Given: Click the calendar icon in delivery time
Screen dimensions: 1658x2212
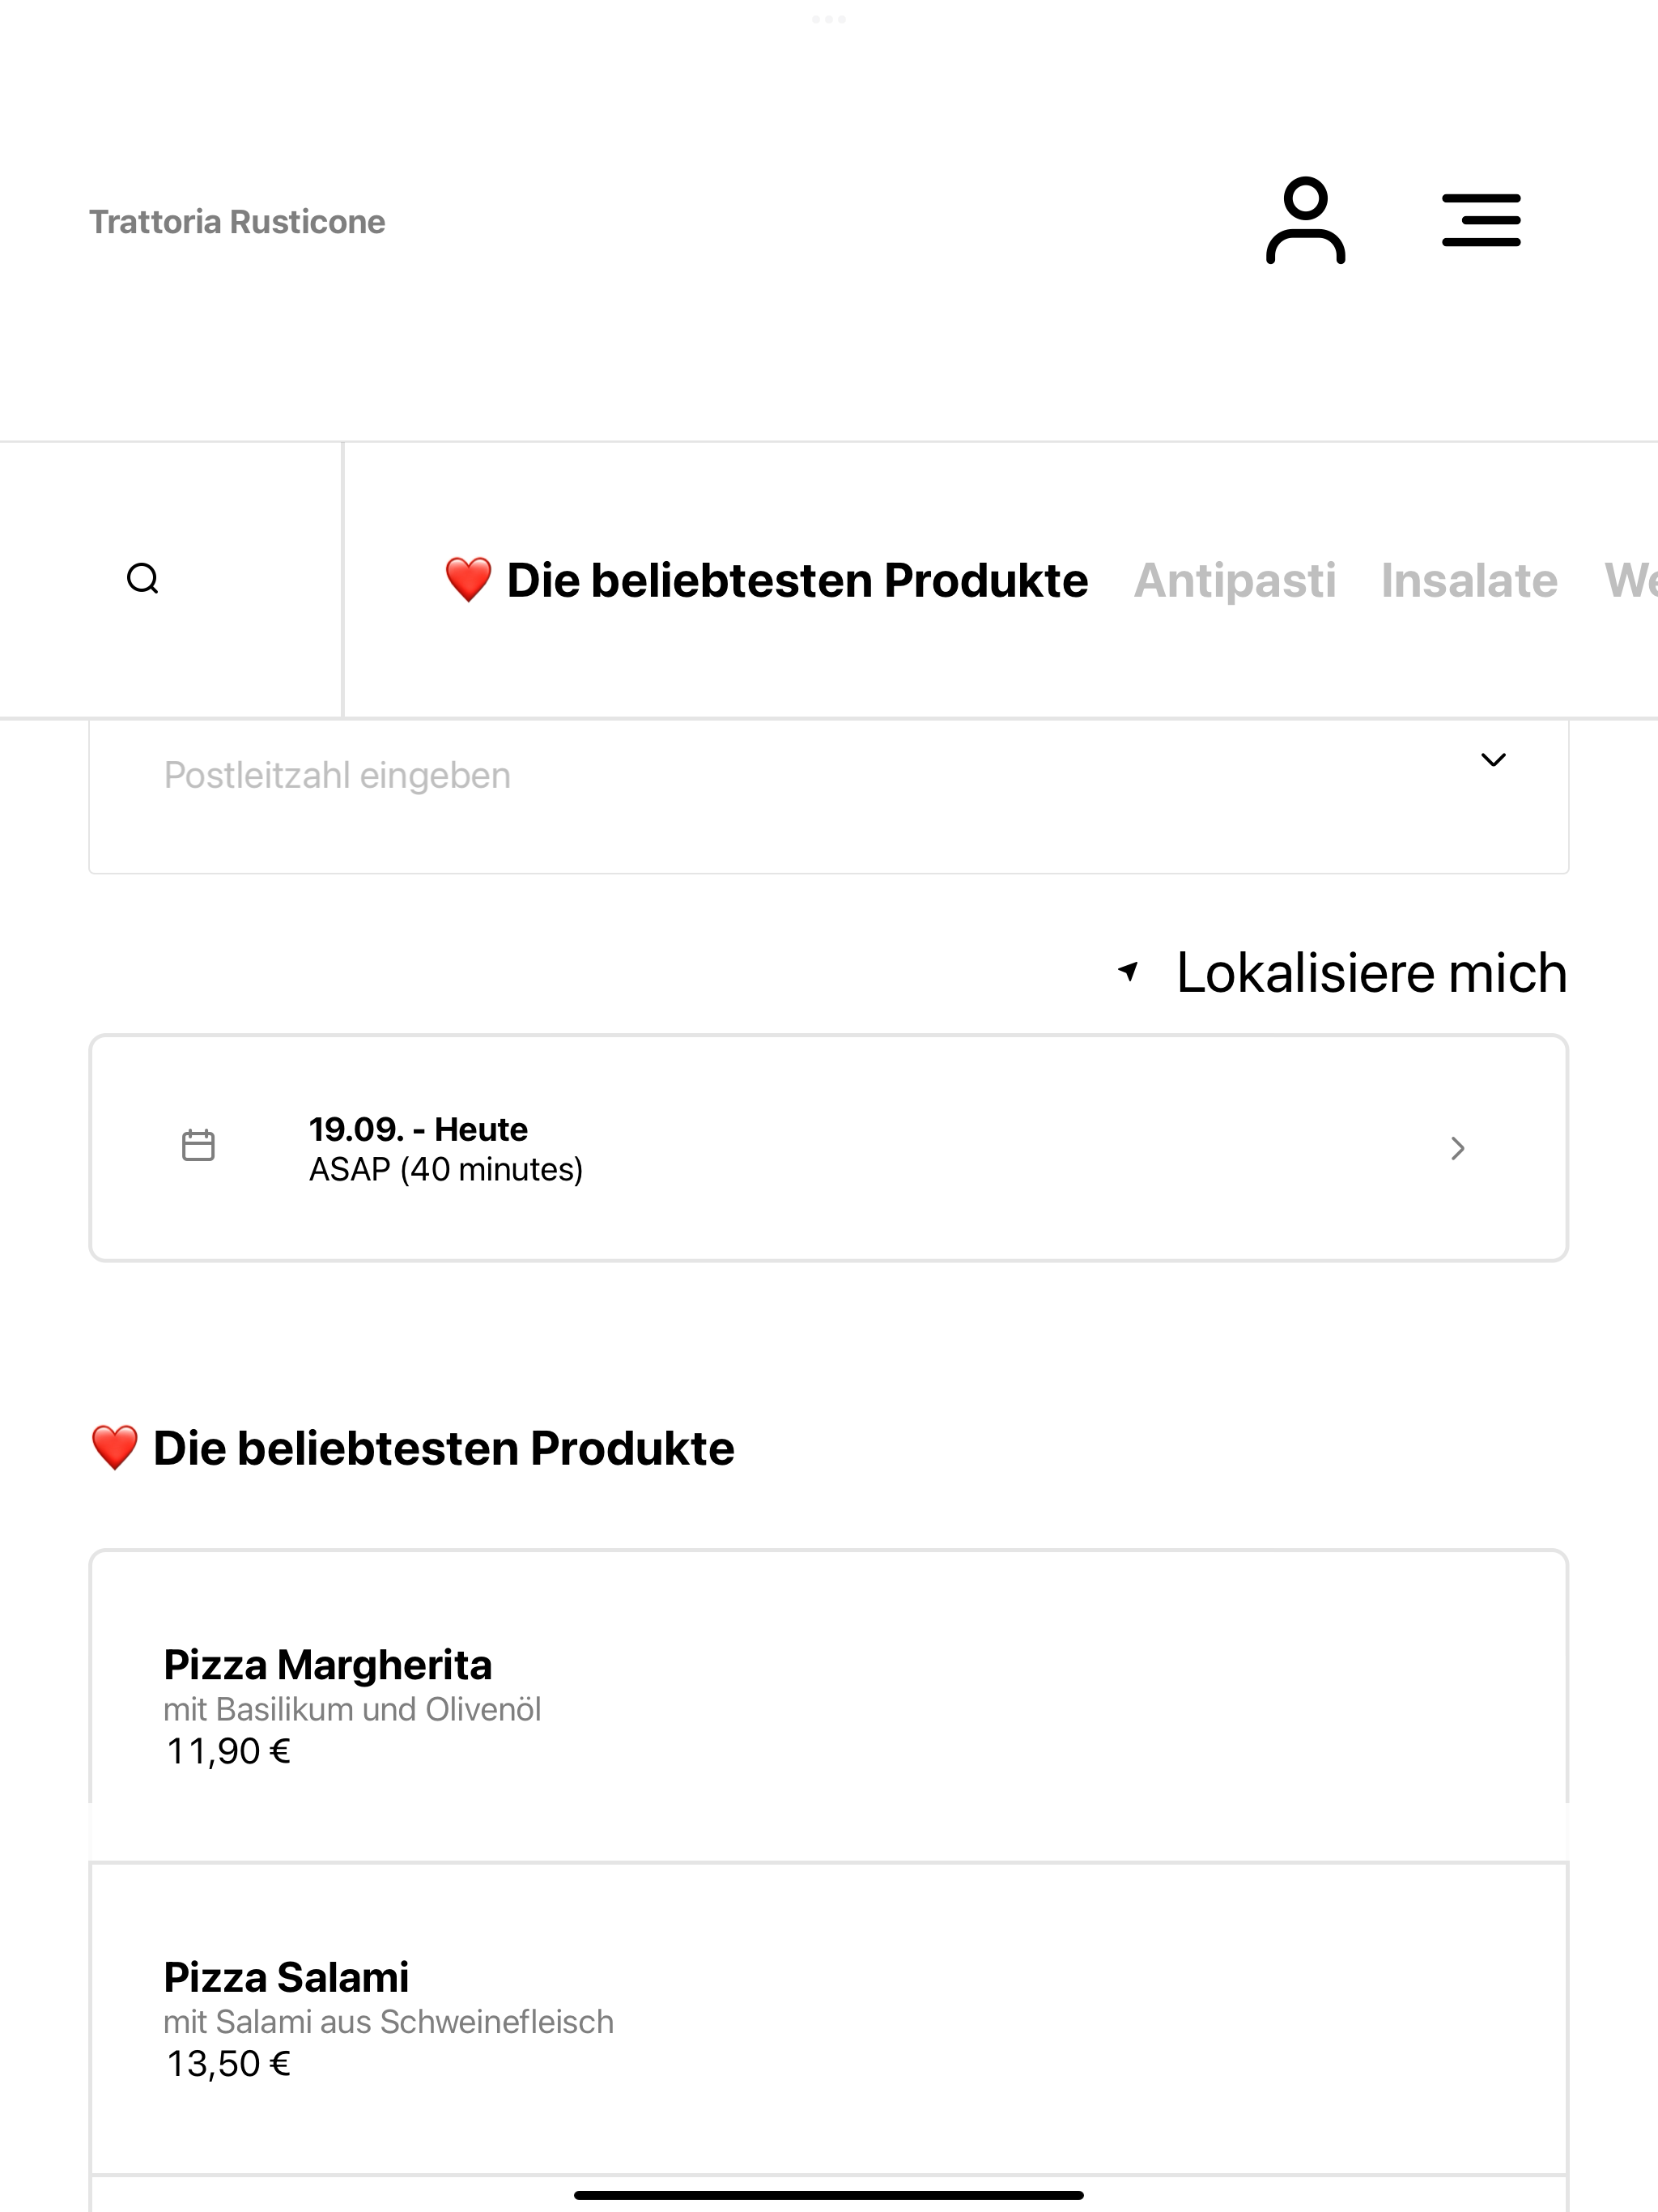Looking at the screenshot, I should tap(198, 1146).
